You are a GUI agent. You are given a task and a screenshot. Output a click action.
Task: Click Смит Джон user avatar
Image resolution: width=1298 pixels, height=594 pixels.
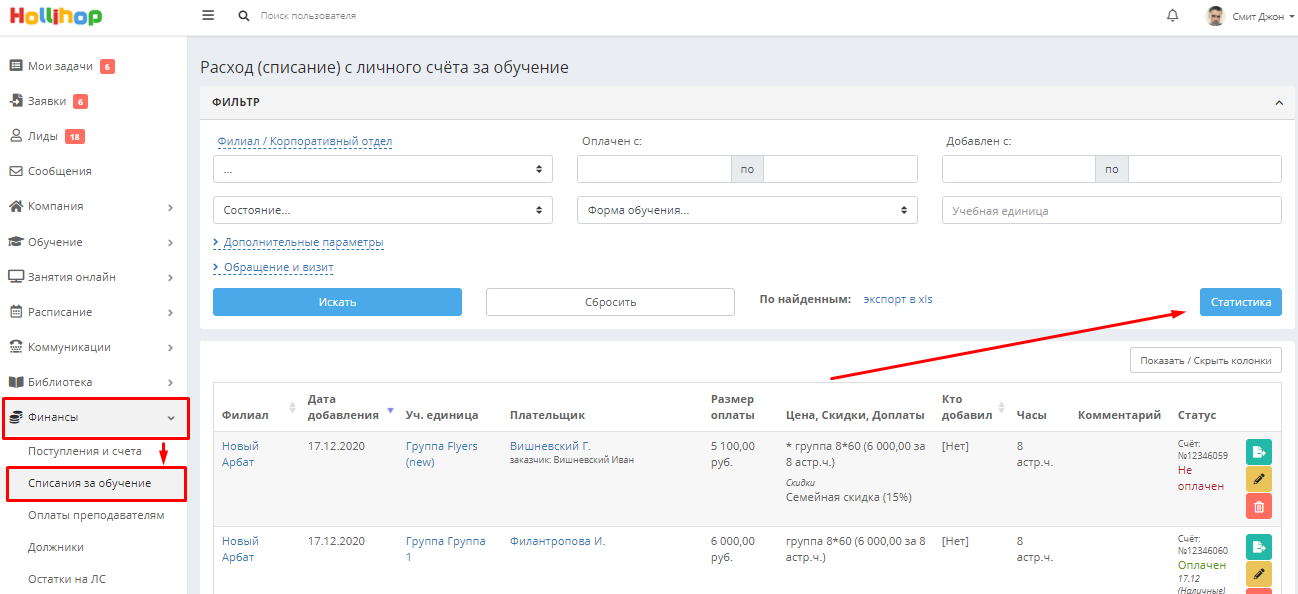pyautogui.click(x=1215, y=16)
